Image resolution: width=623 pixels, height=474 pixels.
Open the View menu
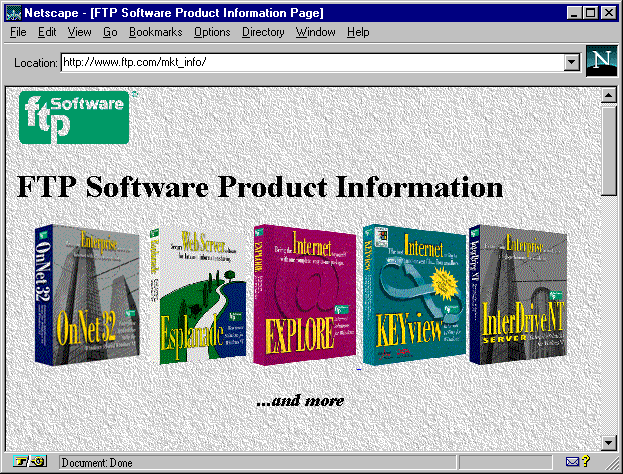(79, 32)
